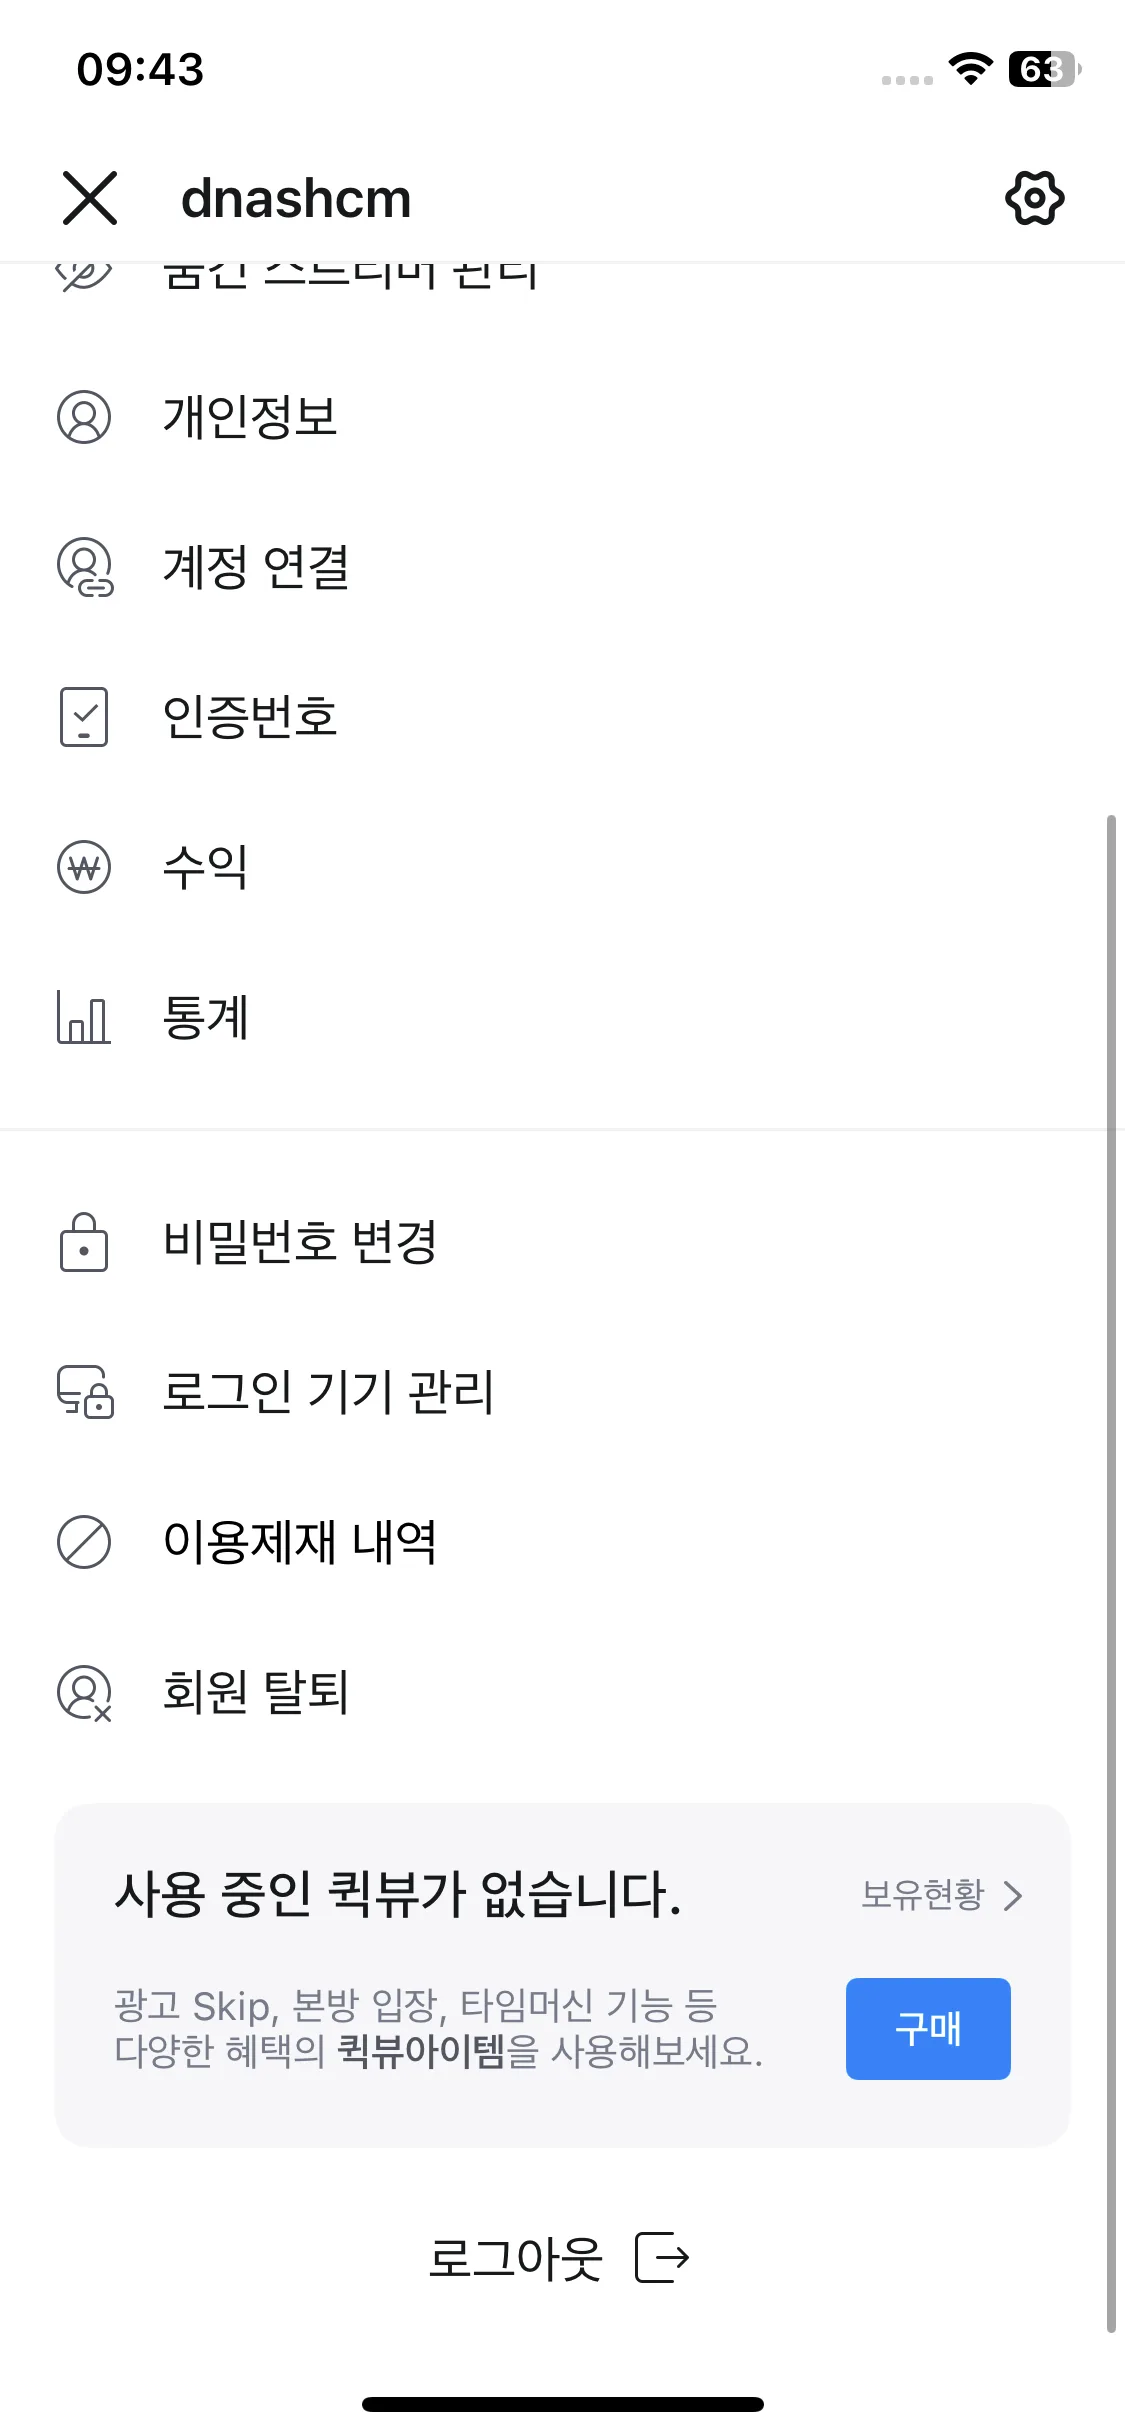Viewport: 1125px width, 2436px height.
Task: Click the vertical scrollbar on the right
Action: (x=1111, y=1574)
